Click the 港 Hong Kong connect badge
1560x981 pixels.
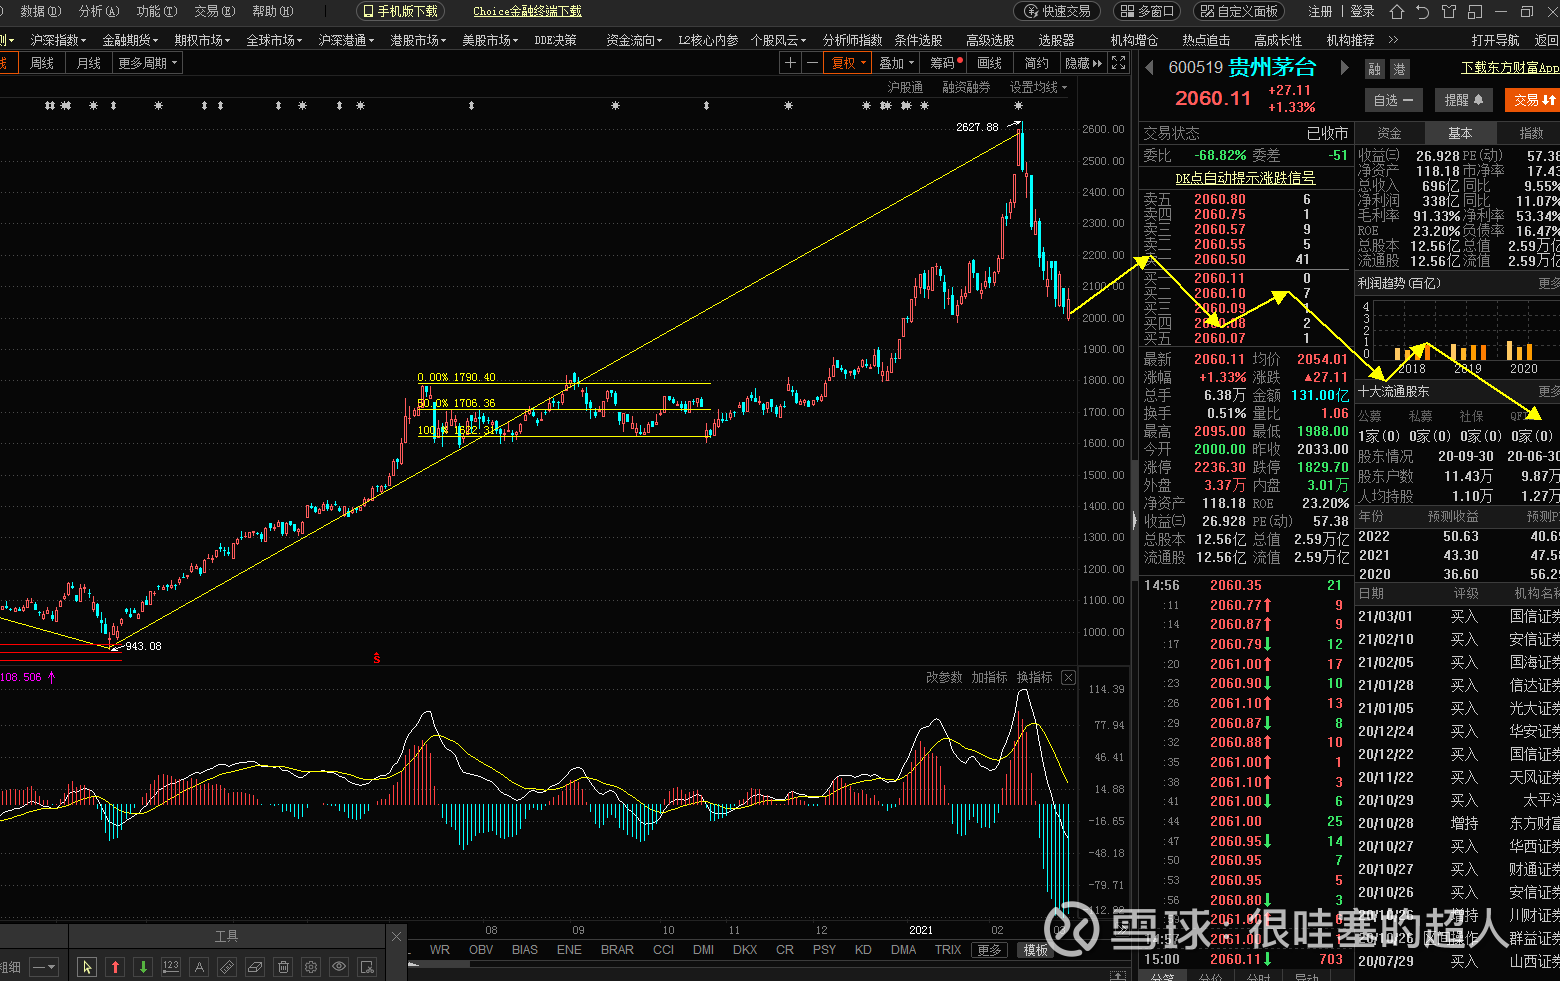click(1399, 69)
